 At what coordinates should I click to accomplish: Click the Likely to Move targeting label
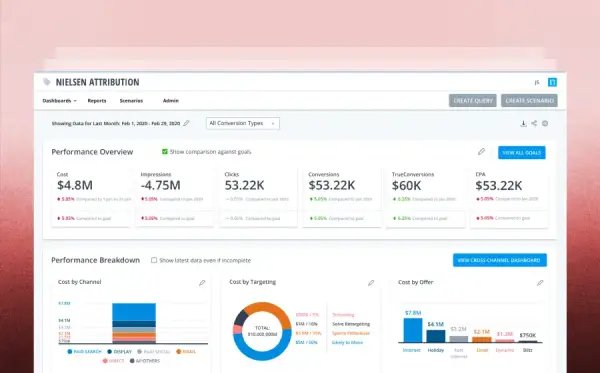[347, 342]
